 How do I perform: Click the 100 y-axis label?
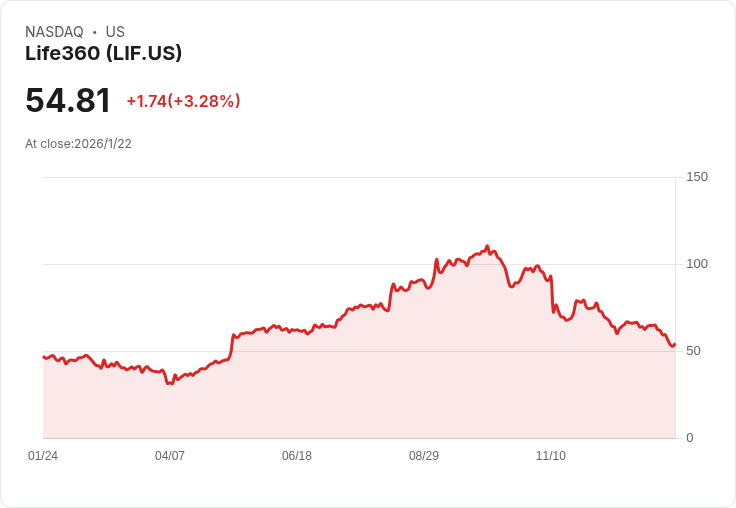click(x=697, y=264)
